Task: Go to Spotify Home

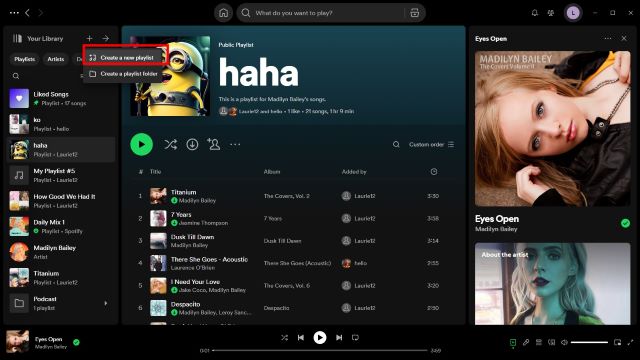Action: 223,13
